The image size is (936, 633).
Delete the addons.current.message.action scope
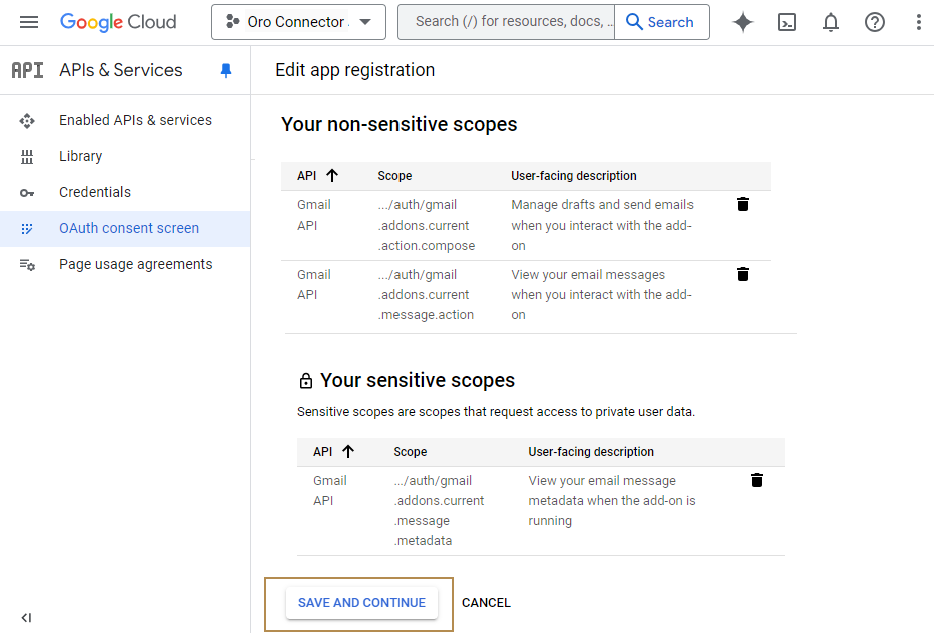point(743,274)
